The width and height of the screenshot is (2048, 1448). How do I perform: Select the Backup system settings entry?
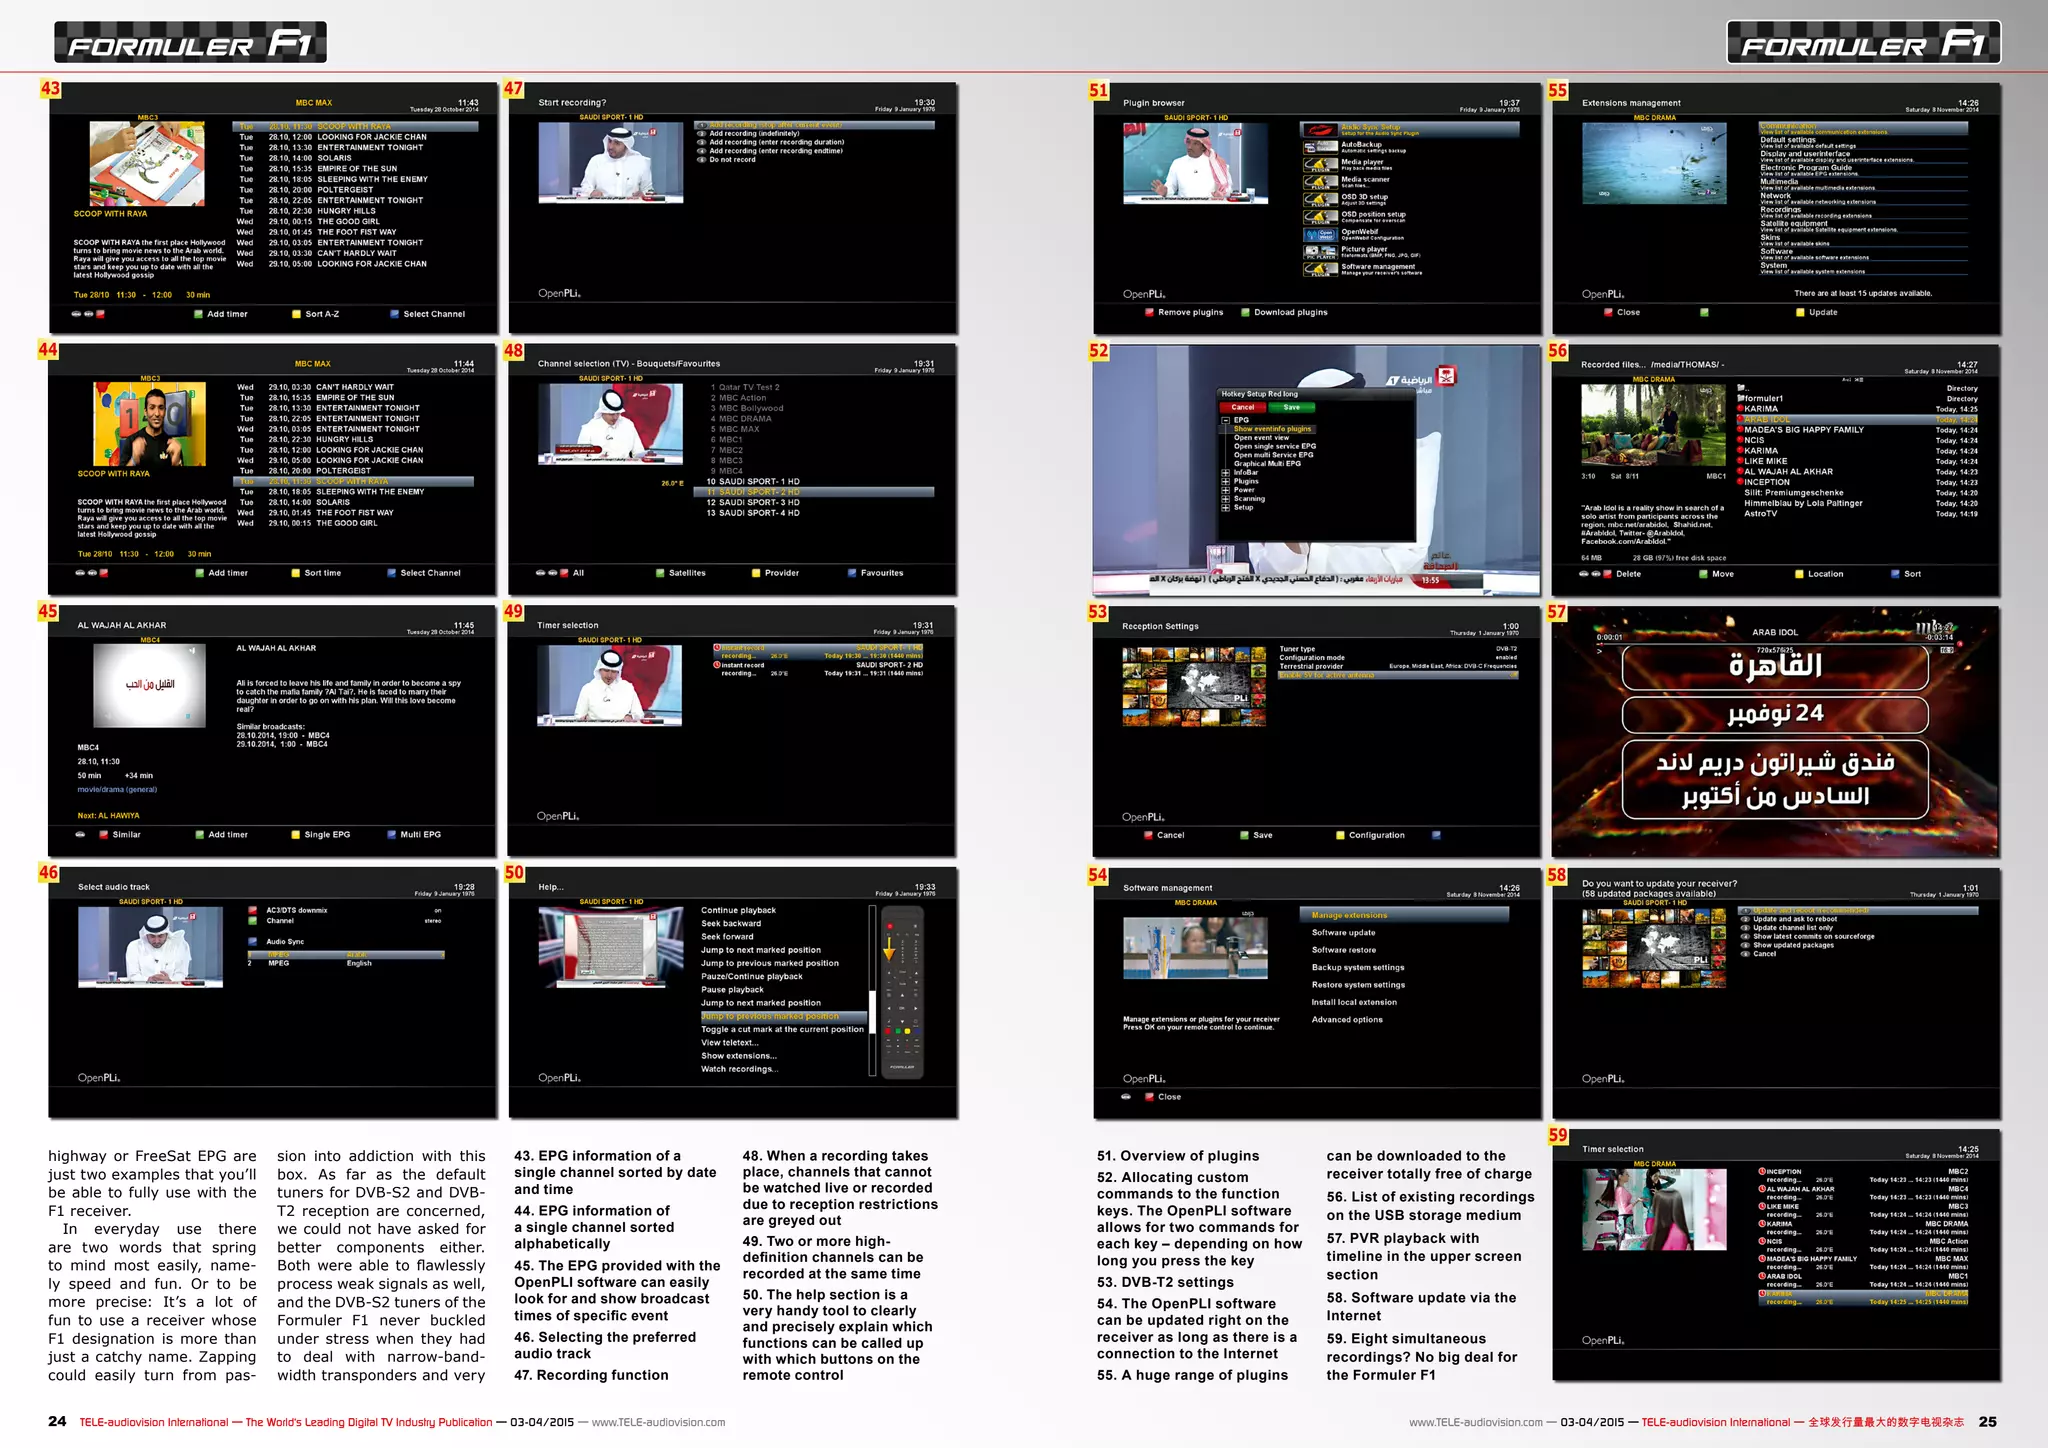tap(1358, 967)
